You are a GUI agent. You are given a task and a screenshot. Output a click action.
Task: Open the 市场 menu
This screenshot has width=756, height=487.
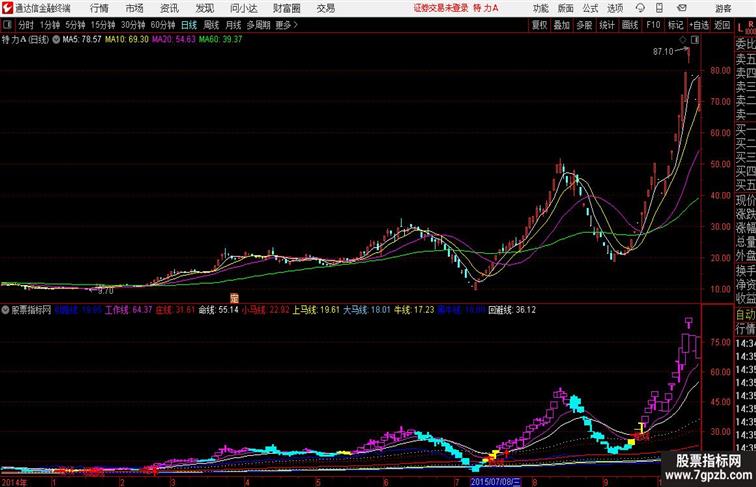134,8
